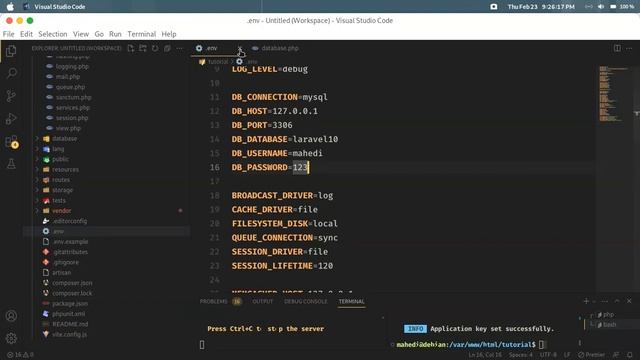The width and height of the screenshot is (640, 360).
Task: Create a new file in Explorer
Action: pos(131,48)
